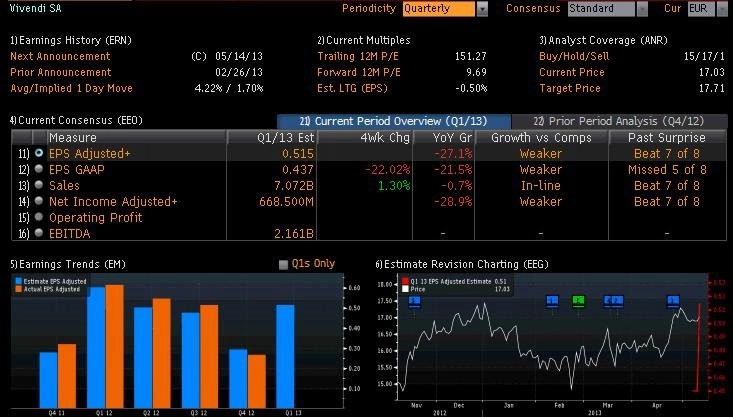Click the Standard consensus field
The image size is (733, 417).
(x=601, y=9)
